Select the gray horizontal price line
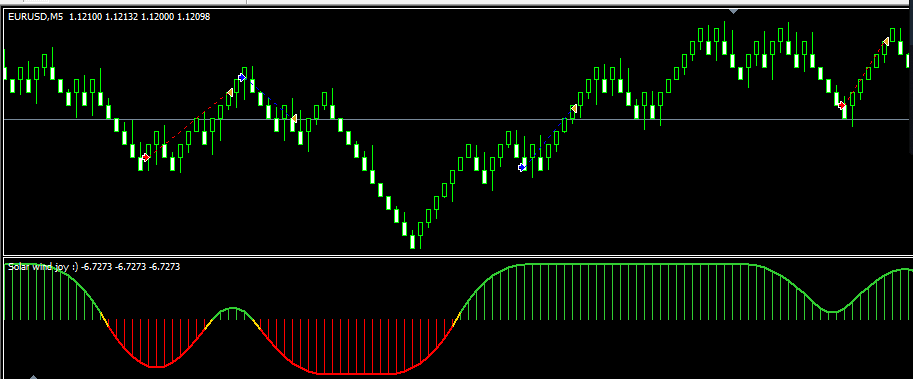This screenshot has height=379, width=913. point(456,119)
